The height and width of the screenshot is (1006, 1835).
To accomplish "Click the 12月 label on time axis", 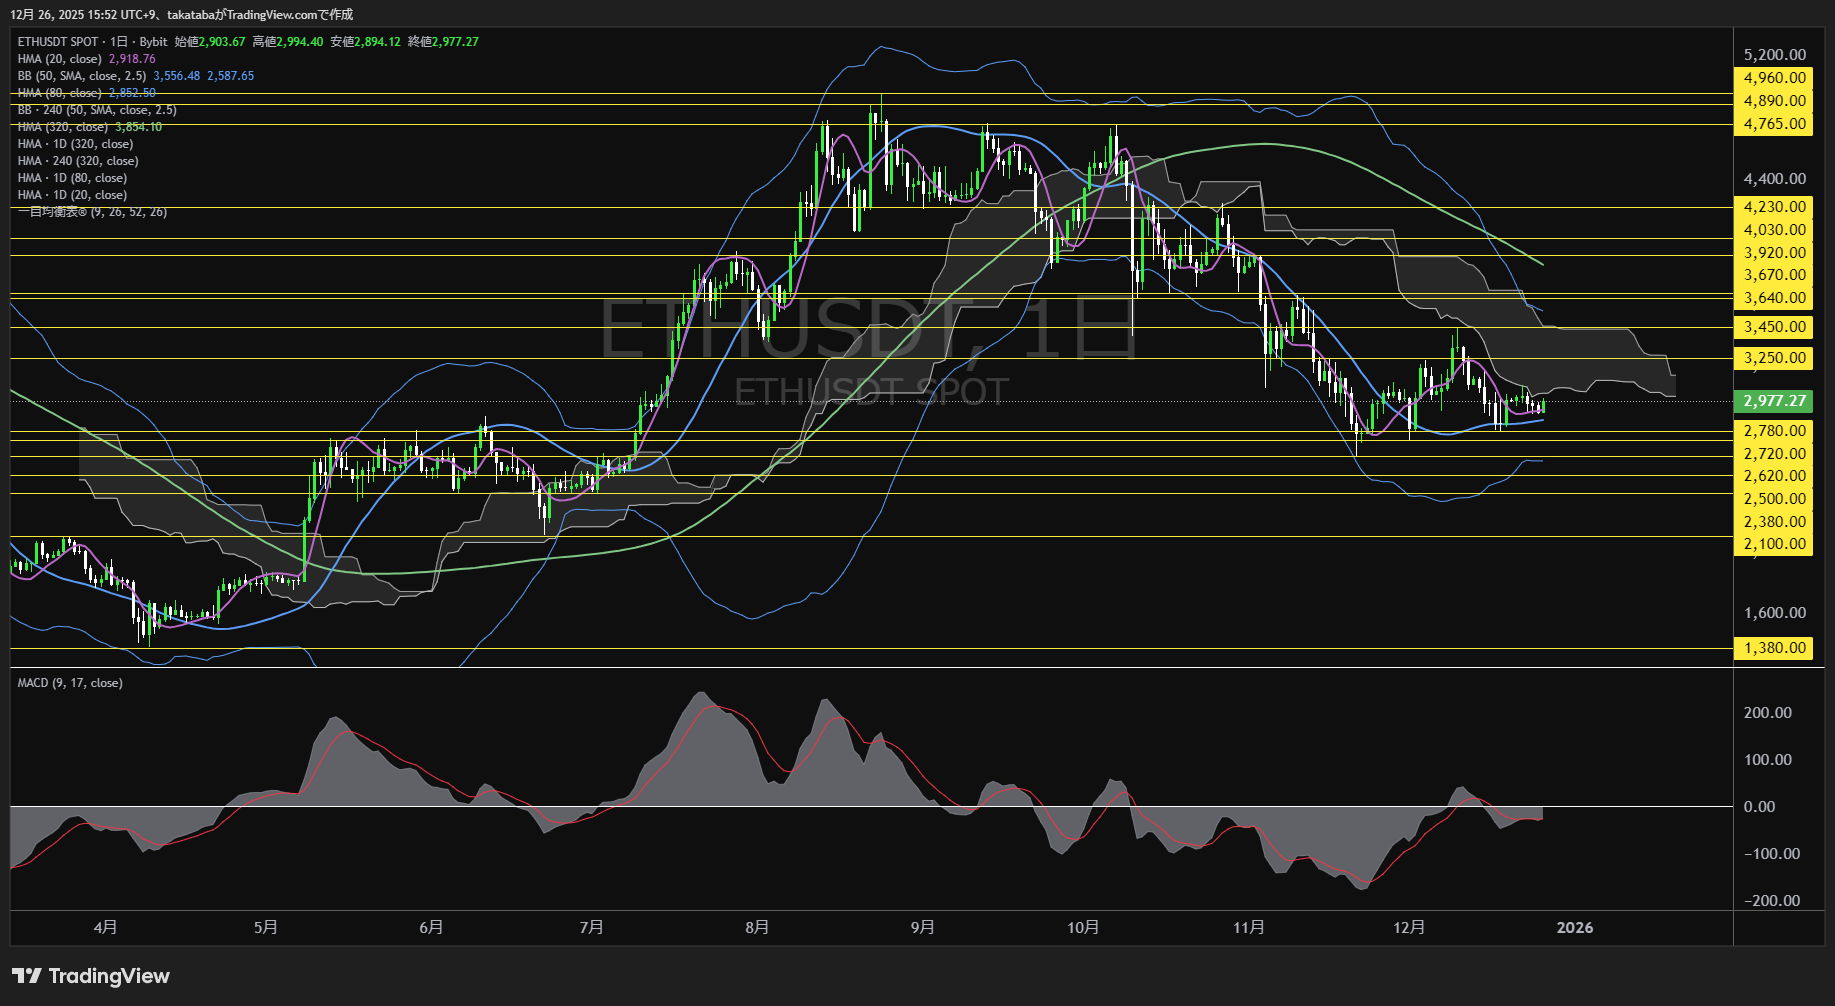I will pos(1409,927).
